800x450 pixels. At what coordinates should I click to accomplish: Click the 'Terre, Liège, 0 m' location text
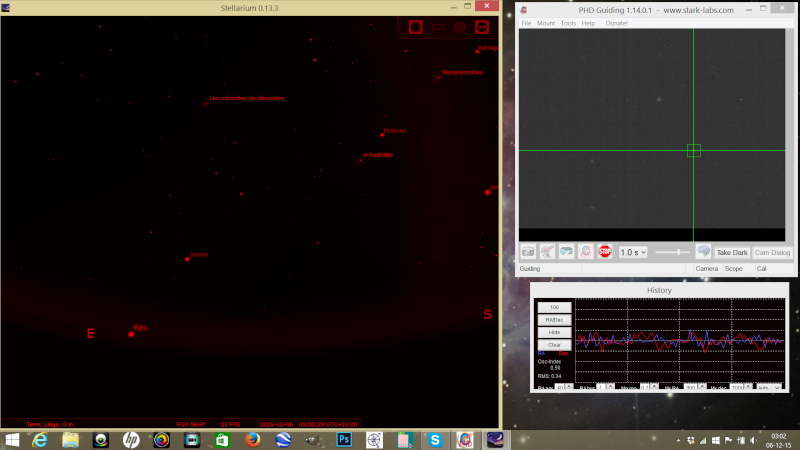(49, 424)
